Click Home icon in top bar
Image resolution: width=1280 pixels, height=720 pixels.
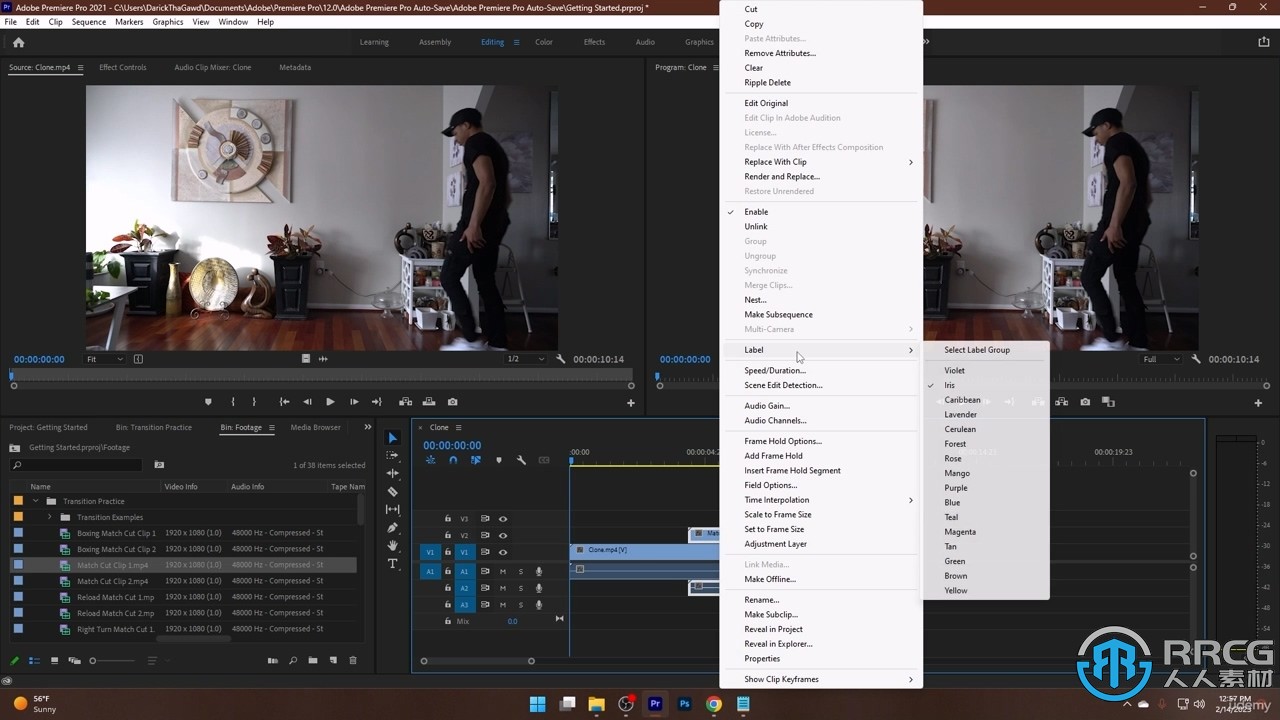[18, 42]
